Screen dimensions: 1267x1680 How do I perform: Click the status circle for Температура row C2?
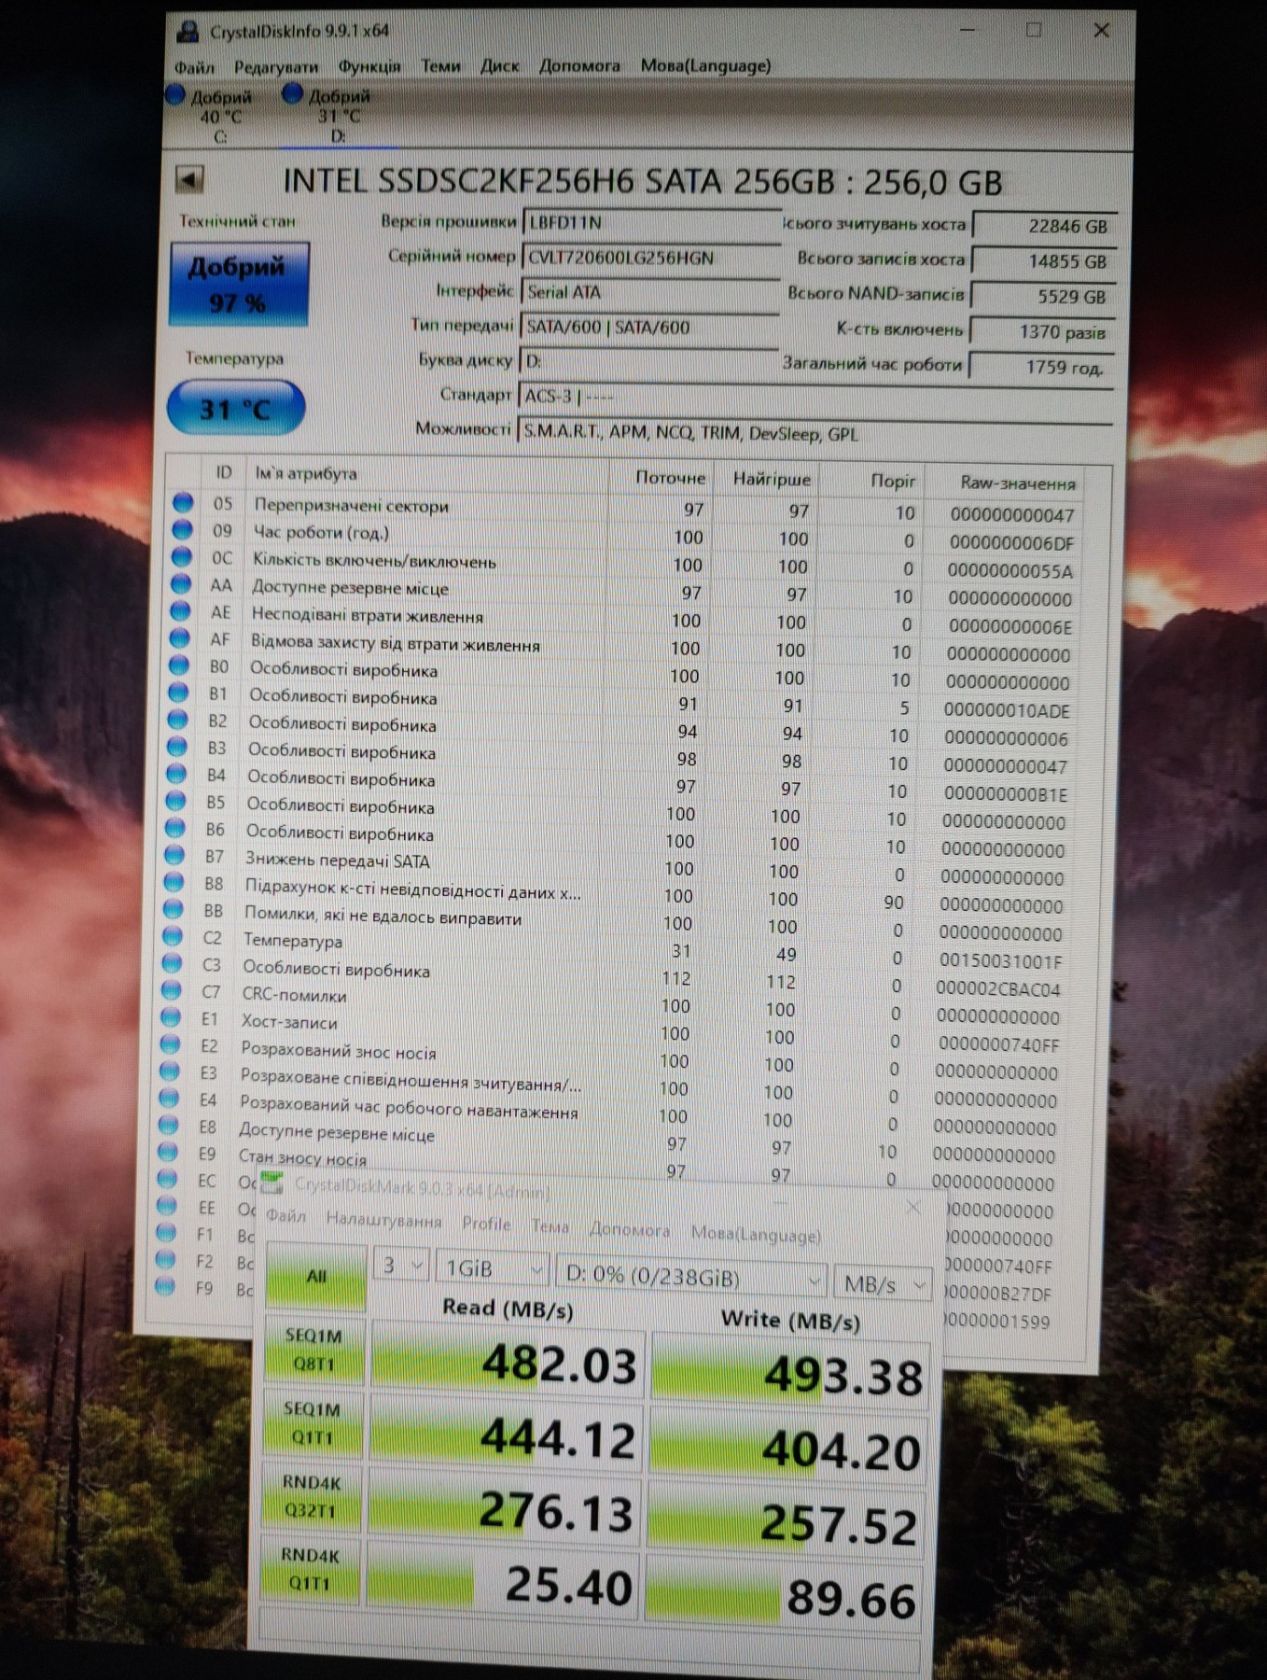click(172, 937)
